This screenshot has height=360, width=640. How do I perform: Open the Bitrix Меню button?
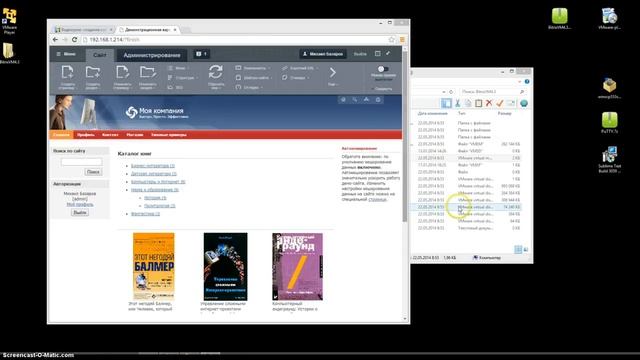[66, 54]
